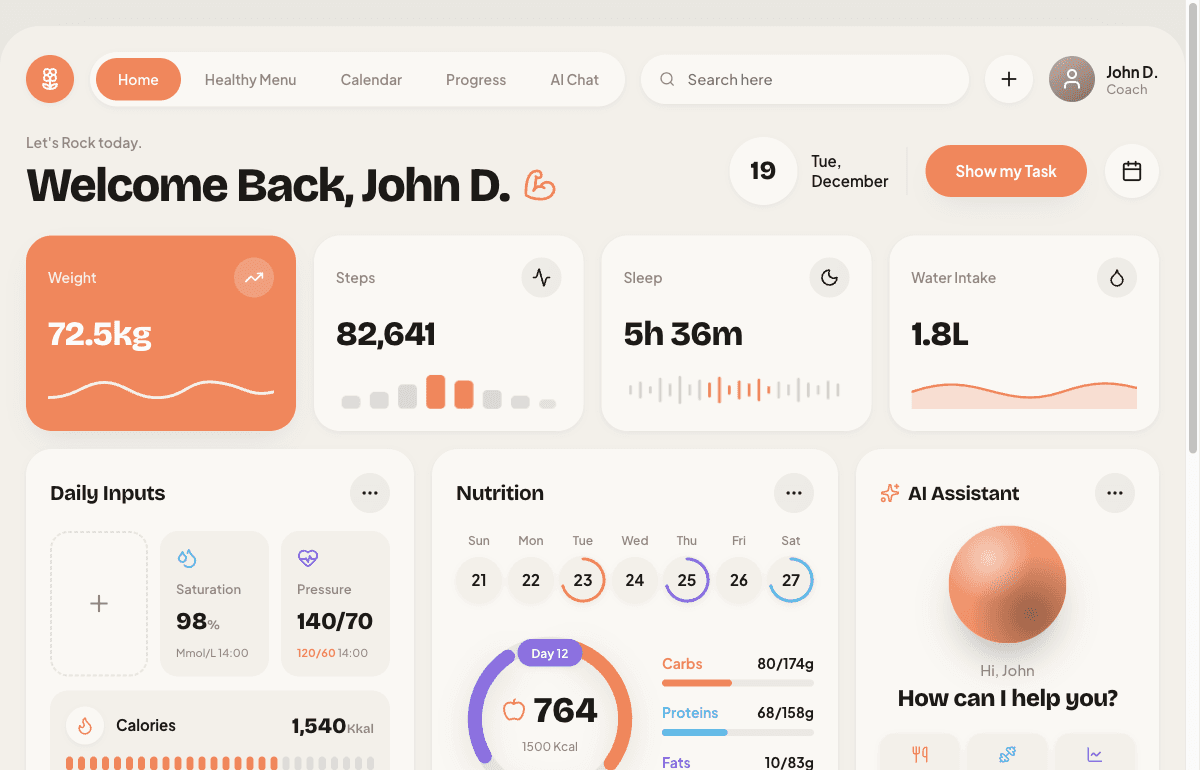Viewport: 1200px width, 770px height.
Task: Click the Fats label
Action: tap(676, 762)
